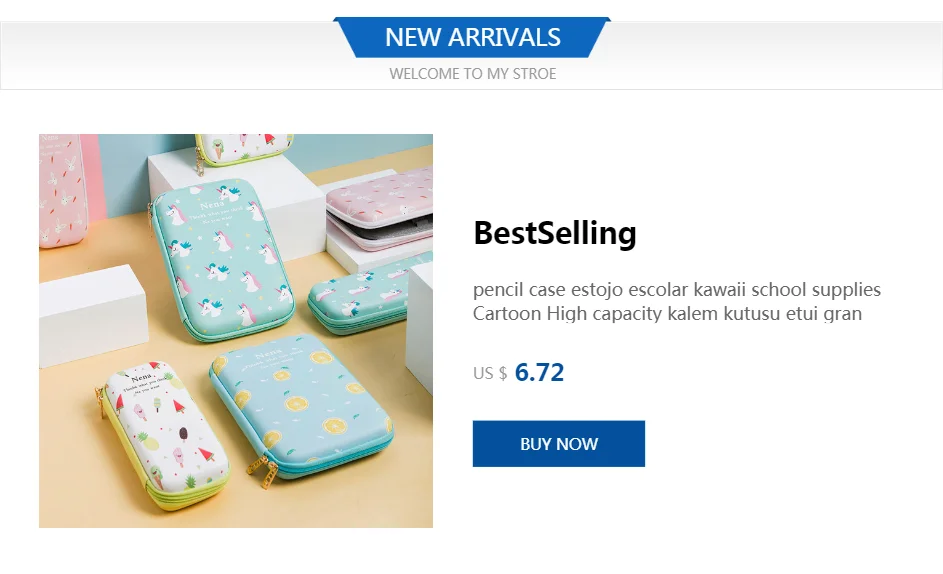Click the lemon slice graphic on the blue case
This screenshot has width=943, height=574.
click(x=295, y=405)
